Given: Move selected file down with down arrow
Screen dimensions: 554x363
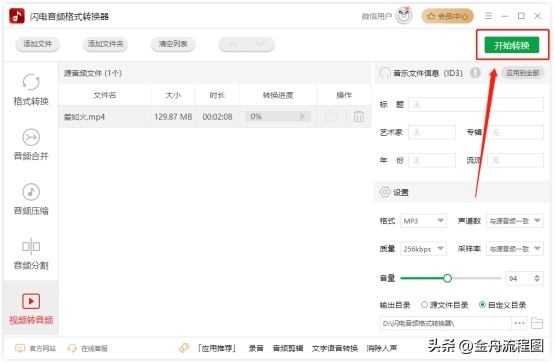Looking at the screenshot, I should click(x=260, y=44).
